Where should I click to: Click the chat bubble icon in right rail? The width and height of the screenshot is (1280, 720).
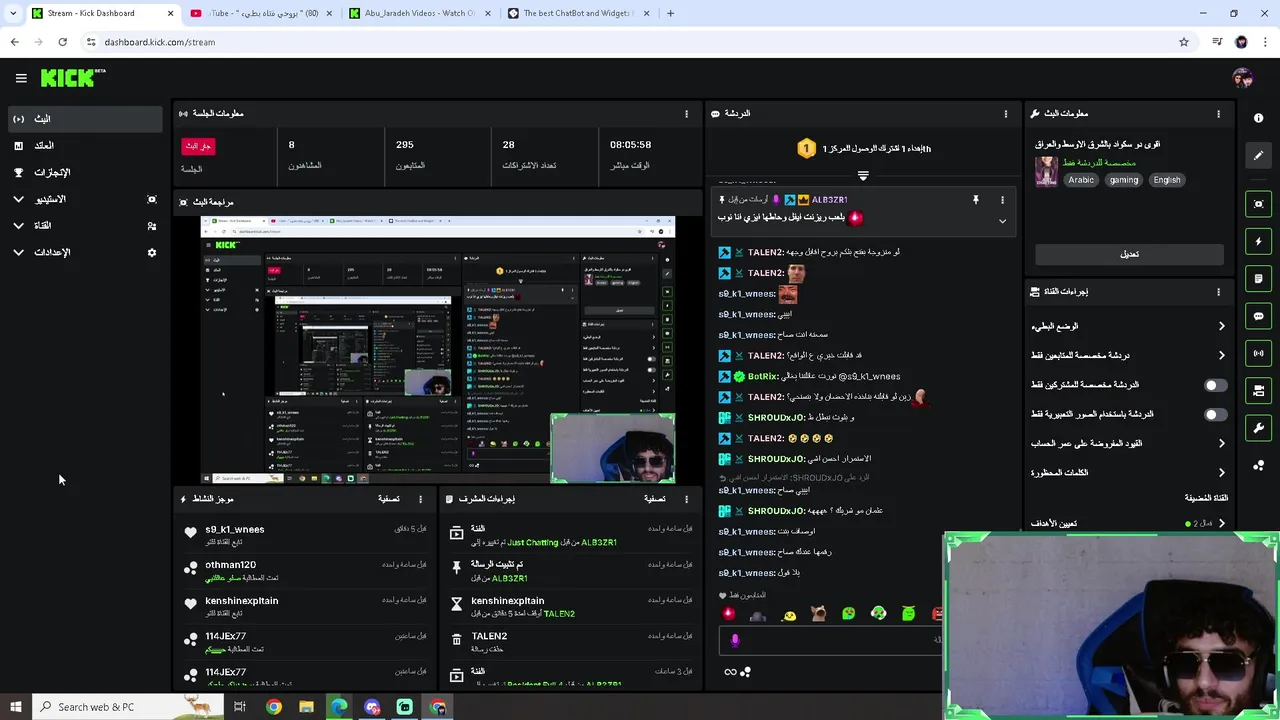1258,316
